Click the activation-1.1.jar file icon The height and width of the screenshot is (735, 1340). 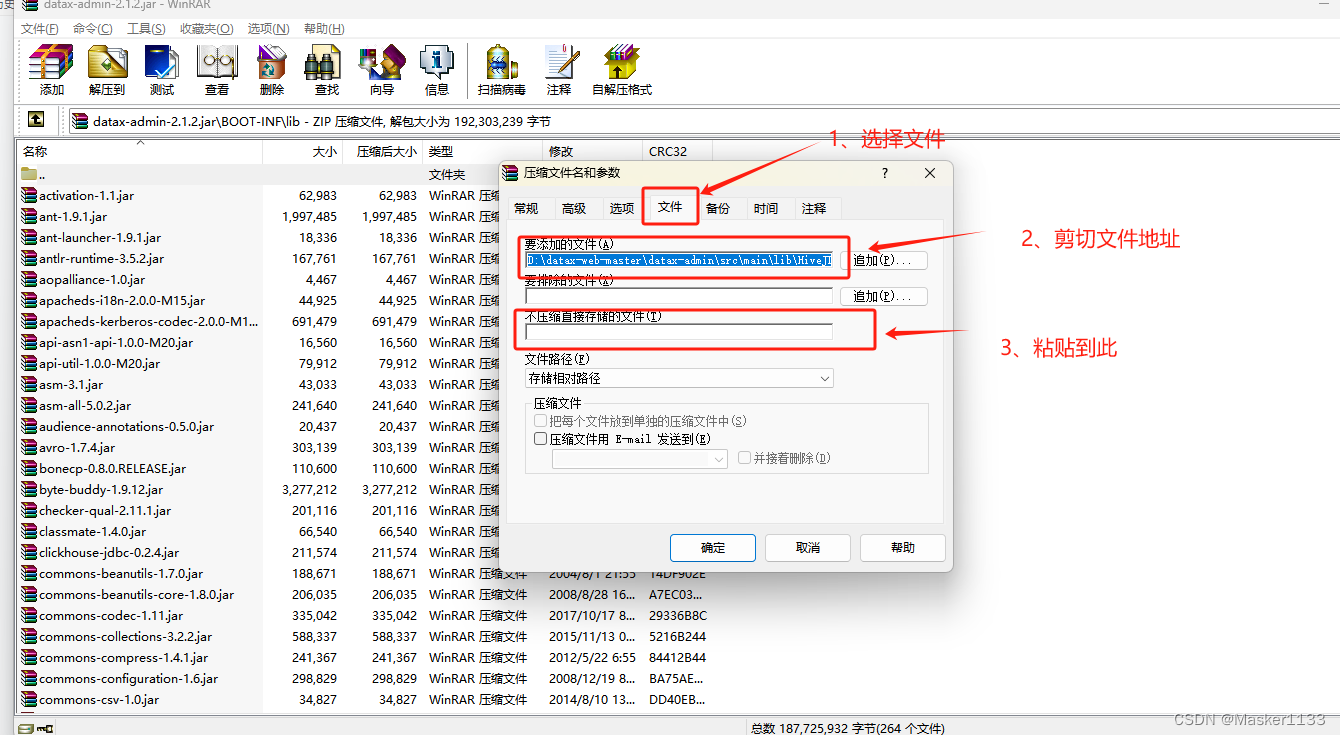[29, 196]
